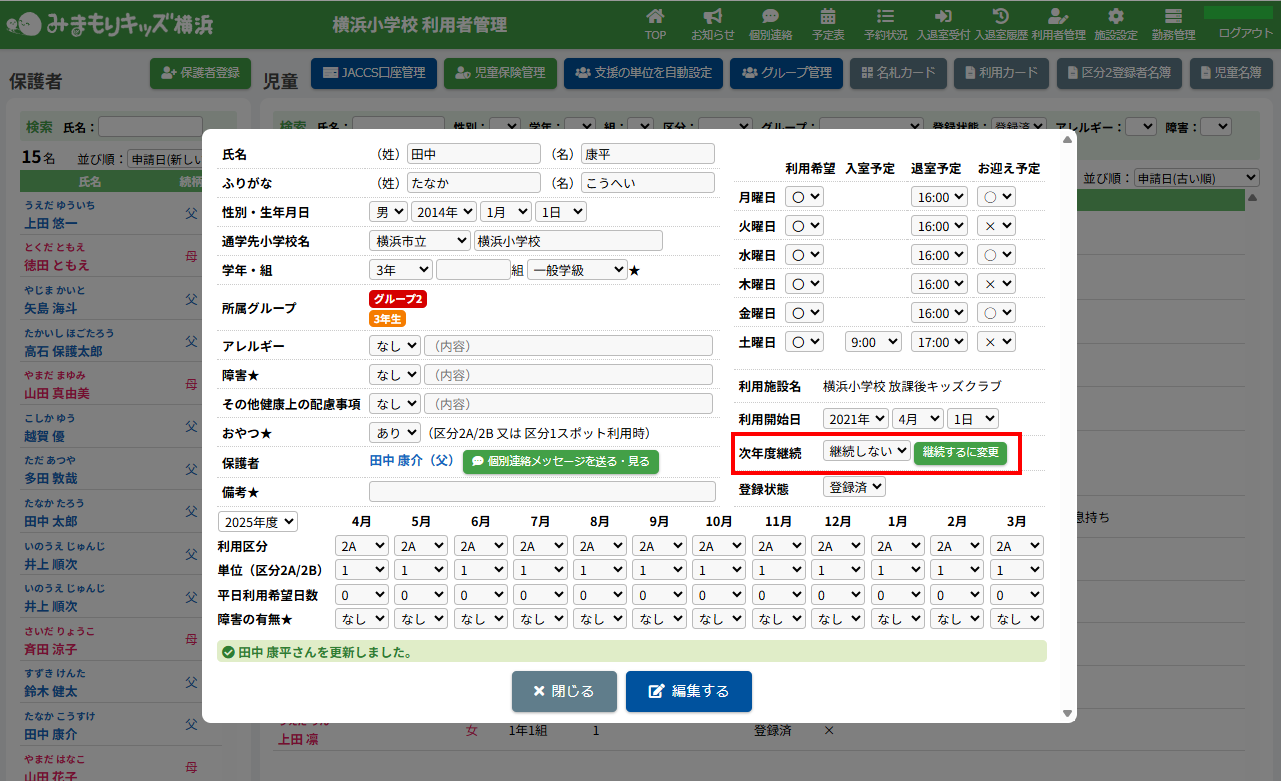Click the 備考 remarks input field
This screenshot has width=1281, height=781.
(x=542, y=491)
